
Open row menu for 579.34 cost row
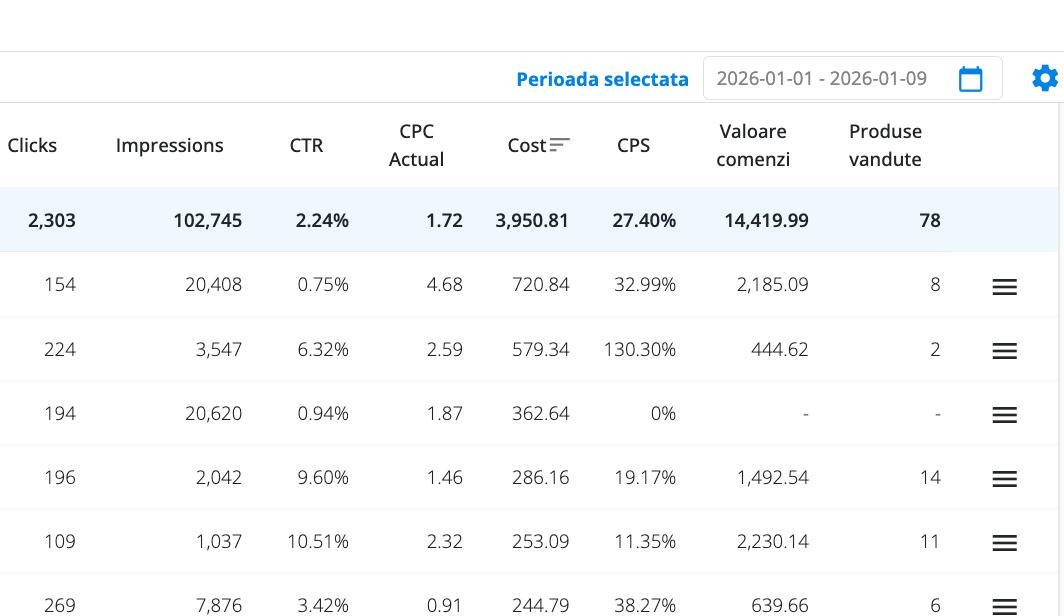(x=1004, y=351)
